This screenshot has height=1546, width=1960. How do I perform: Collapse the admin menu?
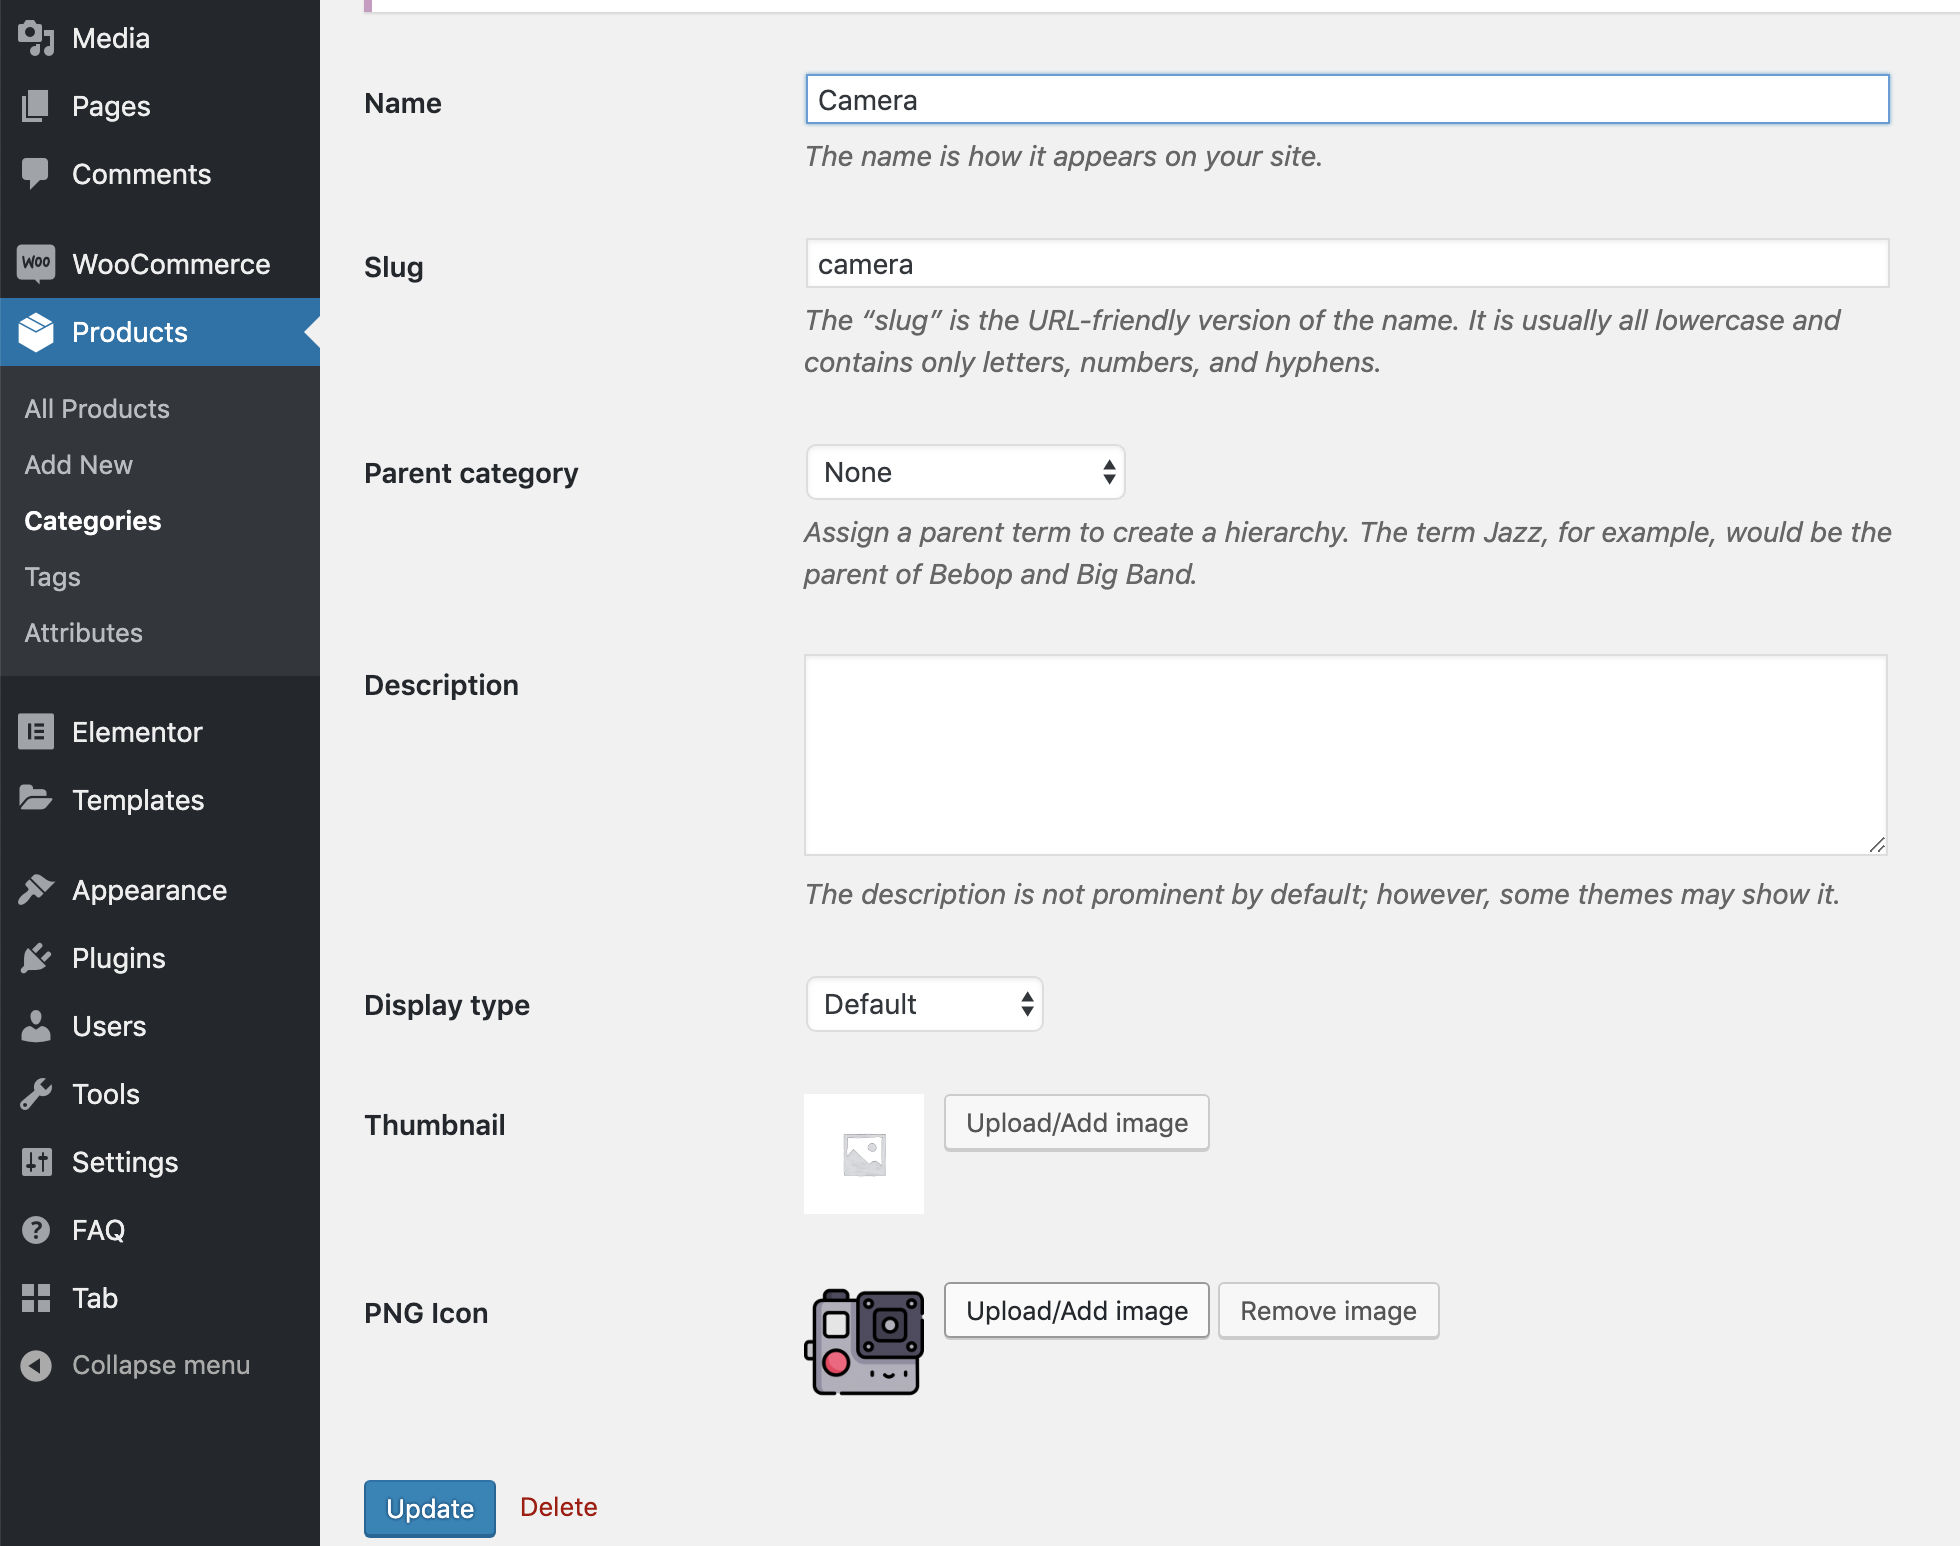(36, 1364)
